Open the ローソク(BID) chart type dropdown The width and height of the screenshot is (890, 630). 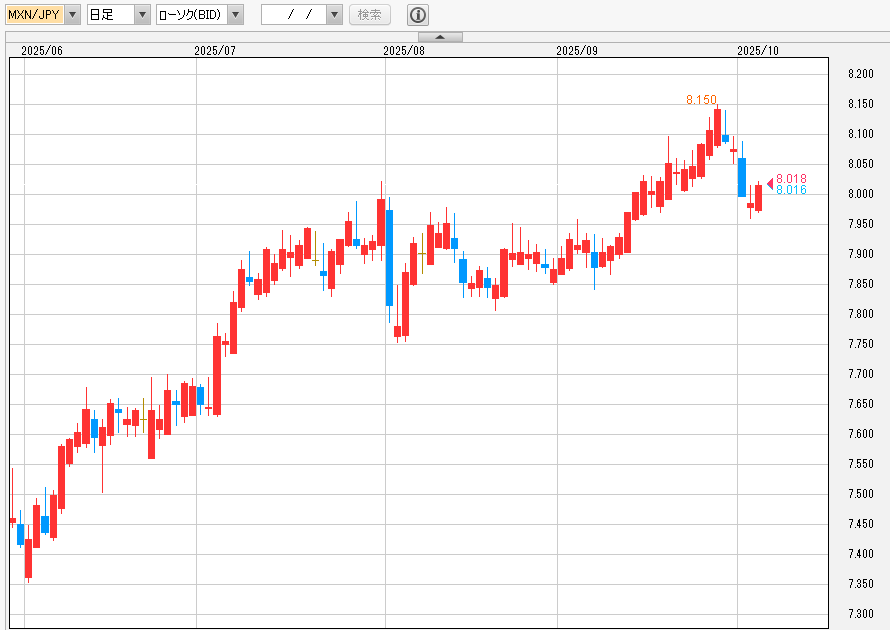pyautogui.click(x=235, y=15)
